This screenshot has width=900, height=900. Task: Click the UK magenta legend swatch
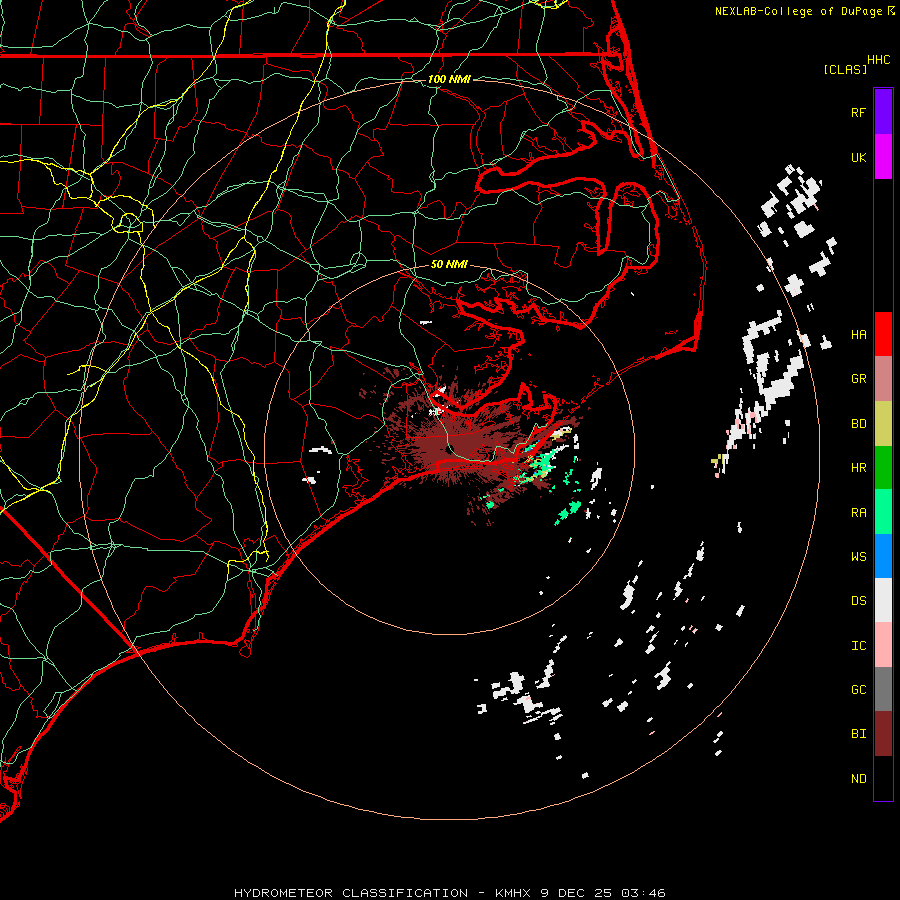click(x=883, y=157)
